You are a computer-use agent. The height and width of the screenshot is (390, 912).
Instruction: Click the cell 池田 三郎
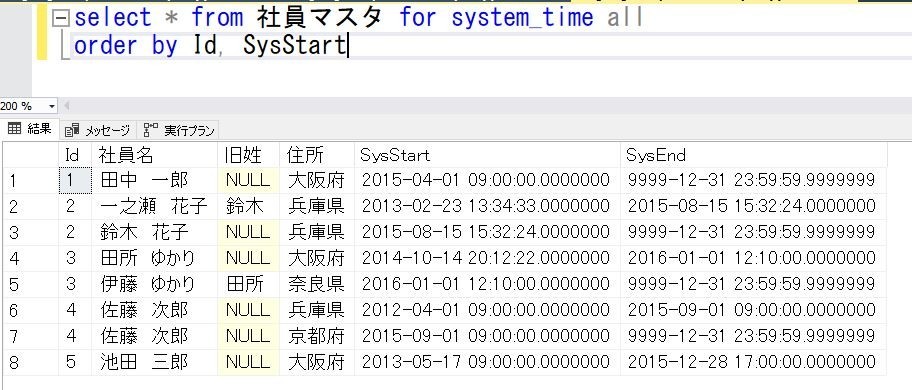(154, 362)
